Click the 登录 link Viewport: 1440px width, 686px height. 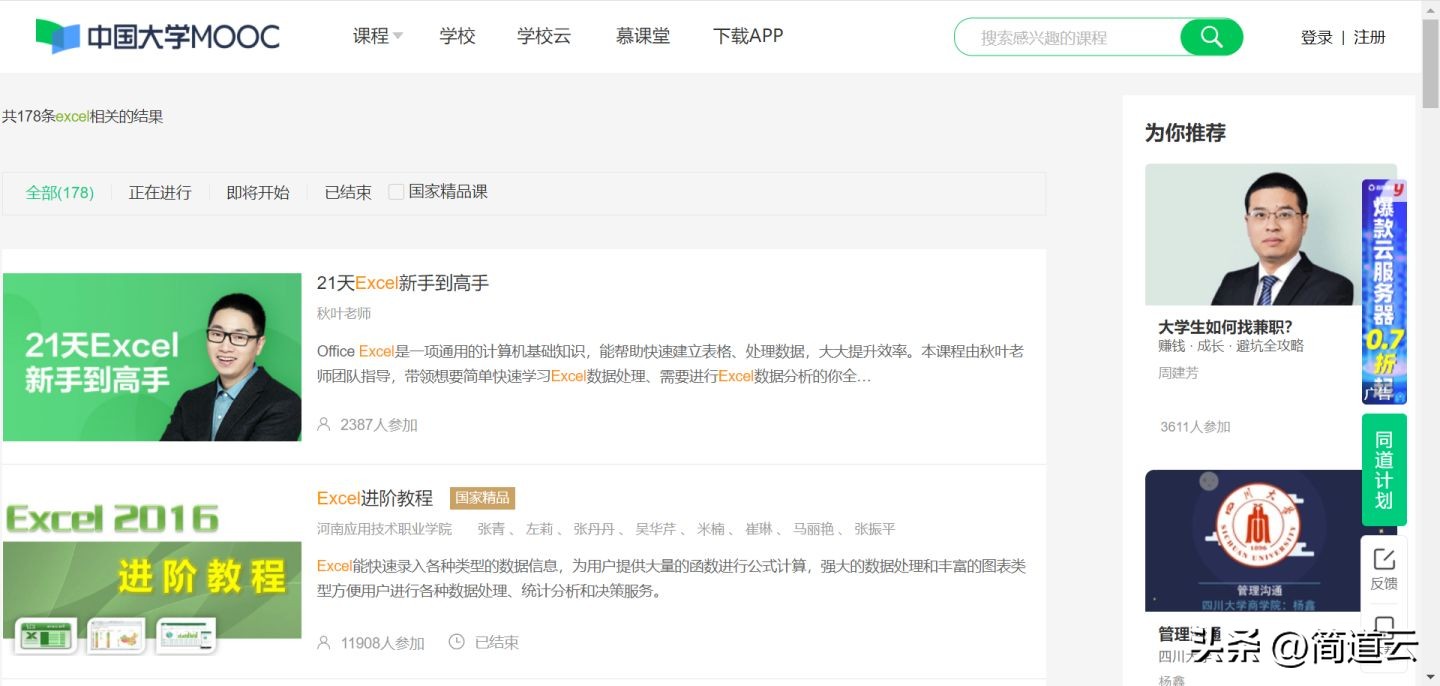click(x=1316, y=37)
